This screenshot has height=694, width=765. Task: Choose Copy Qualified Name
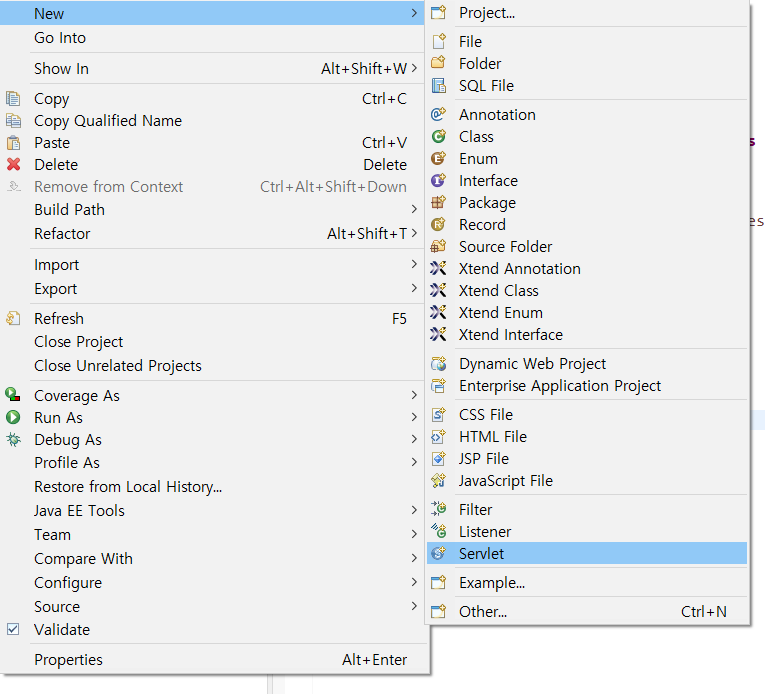tap(212, 121)
